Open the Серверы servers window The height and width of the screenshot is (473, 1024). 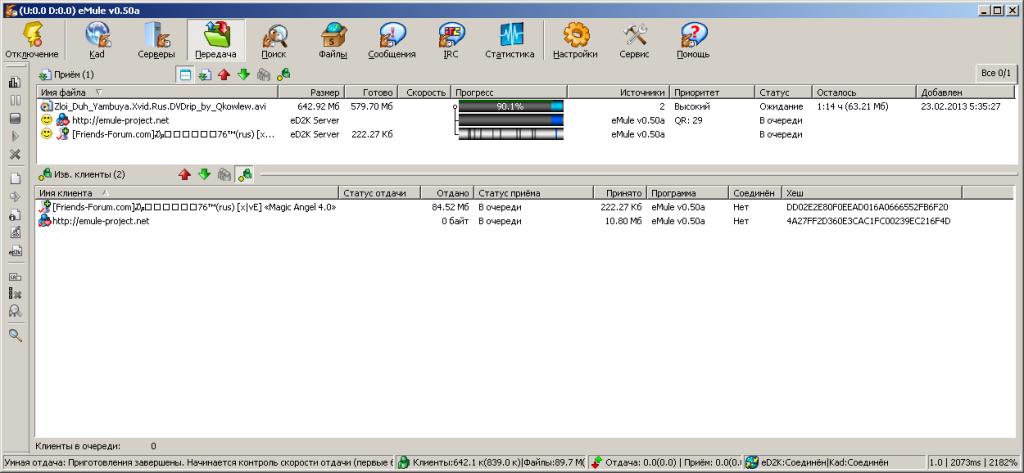156,41
